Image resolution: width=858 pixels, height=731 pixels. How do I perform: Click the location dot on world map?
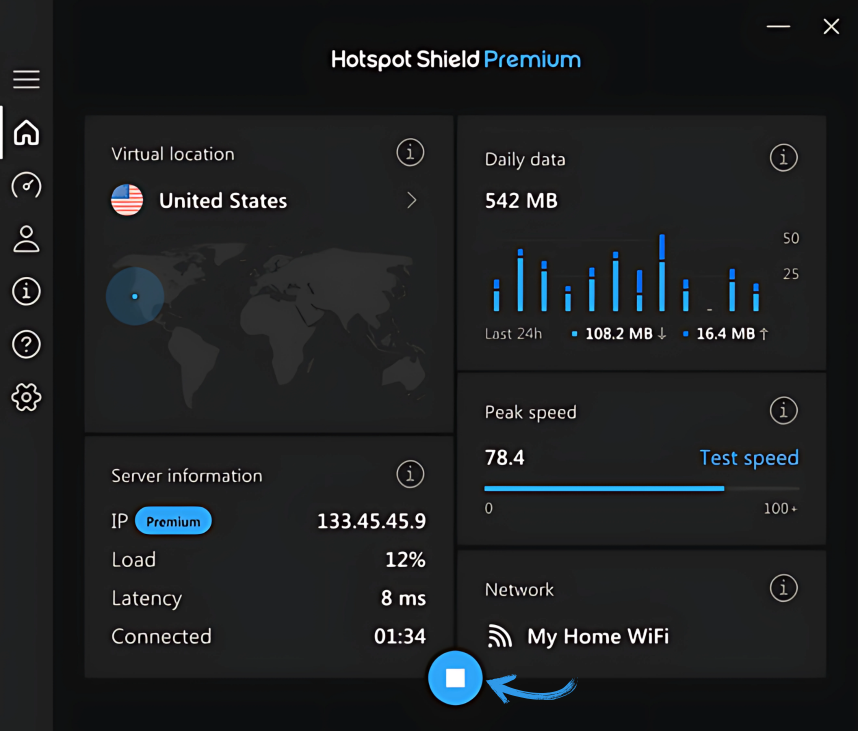pos(135,297)
